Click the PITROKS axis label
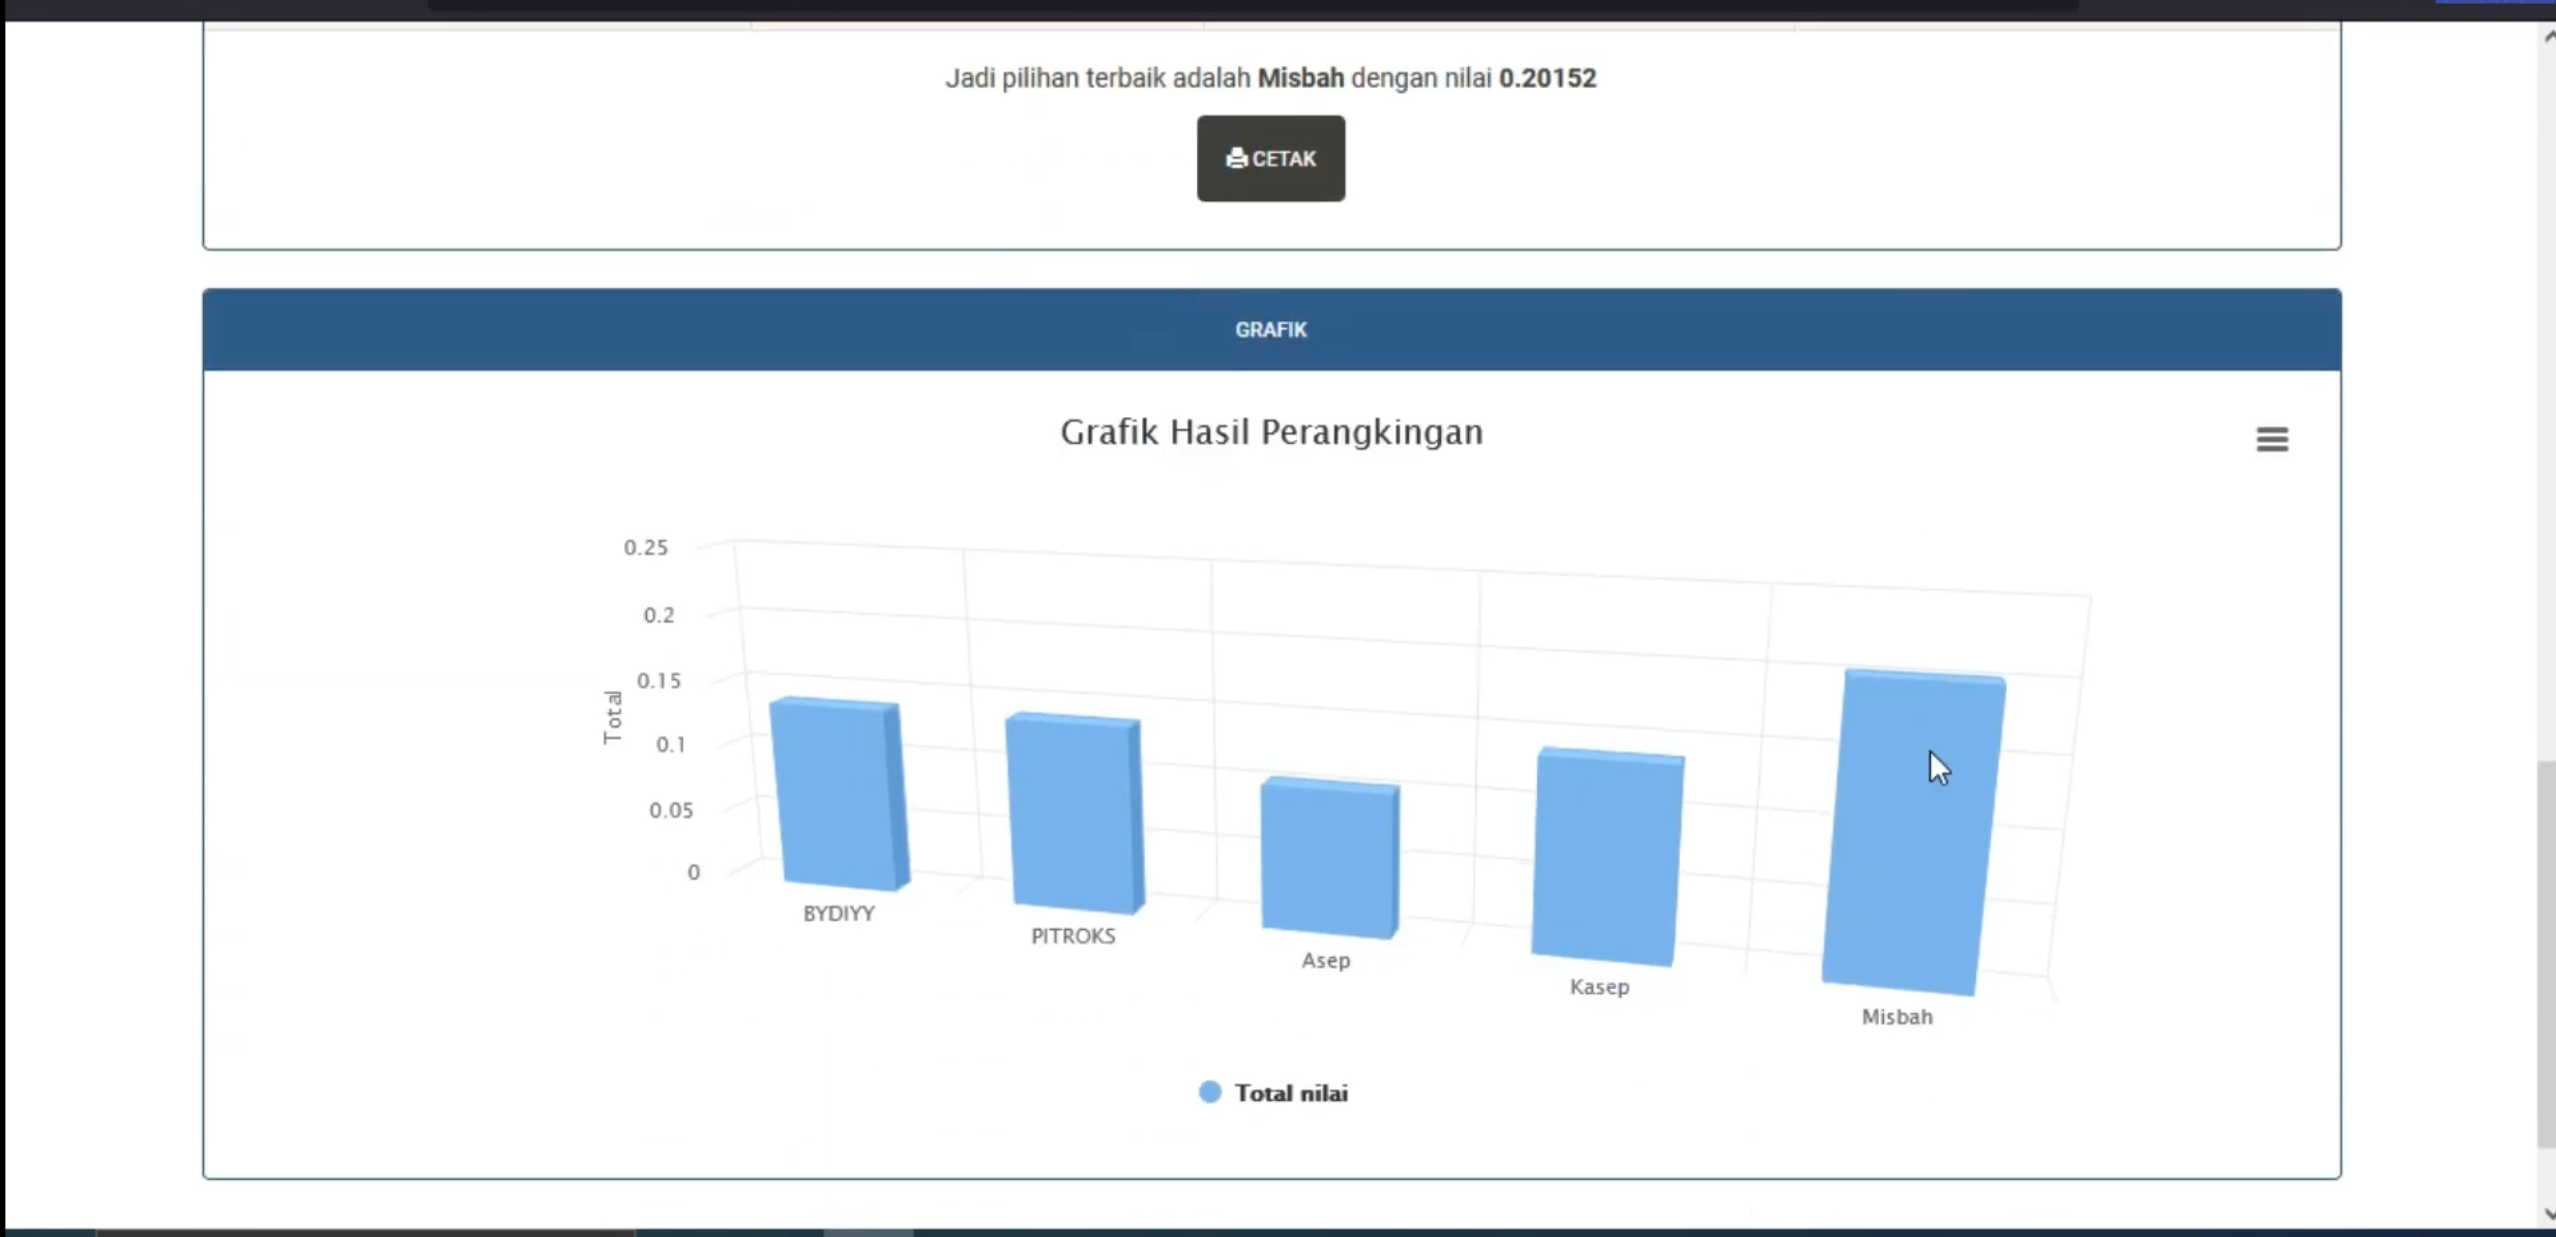The image size is (2556, 1237). (1073, 936)
